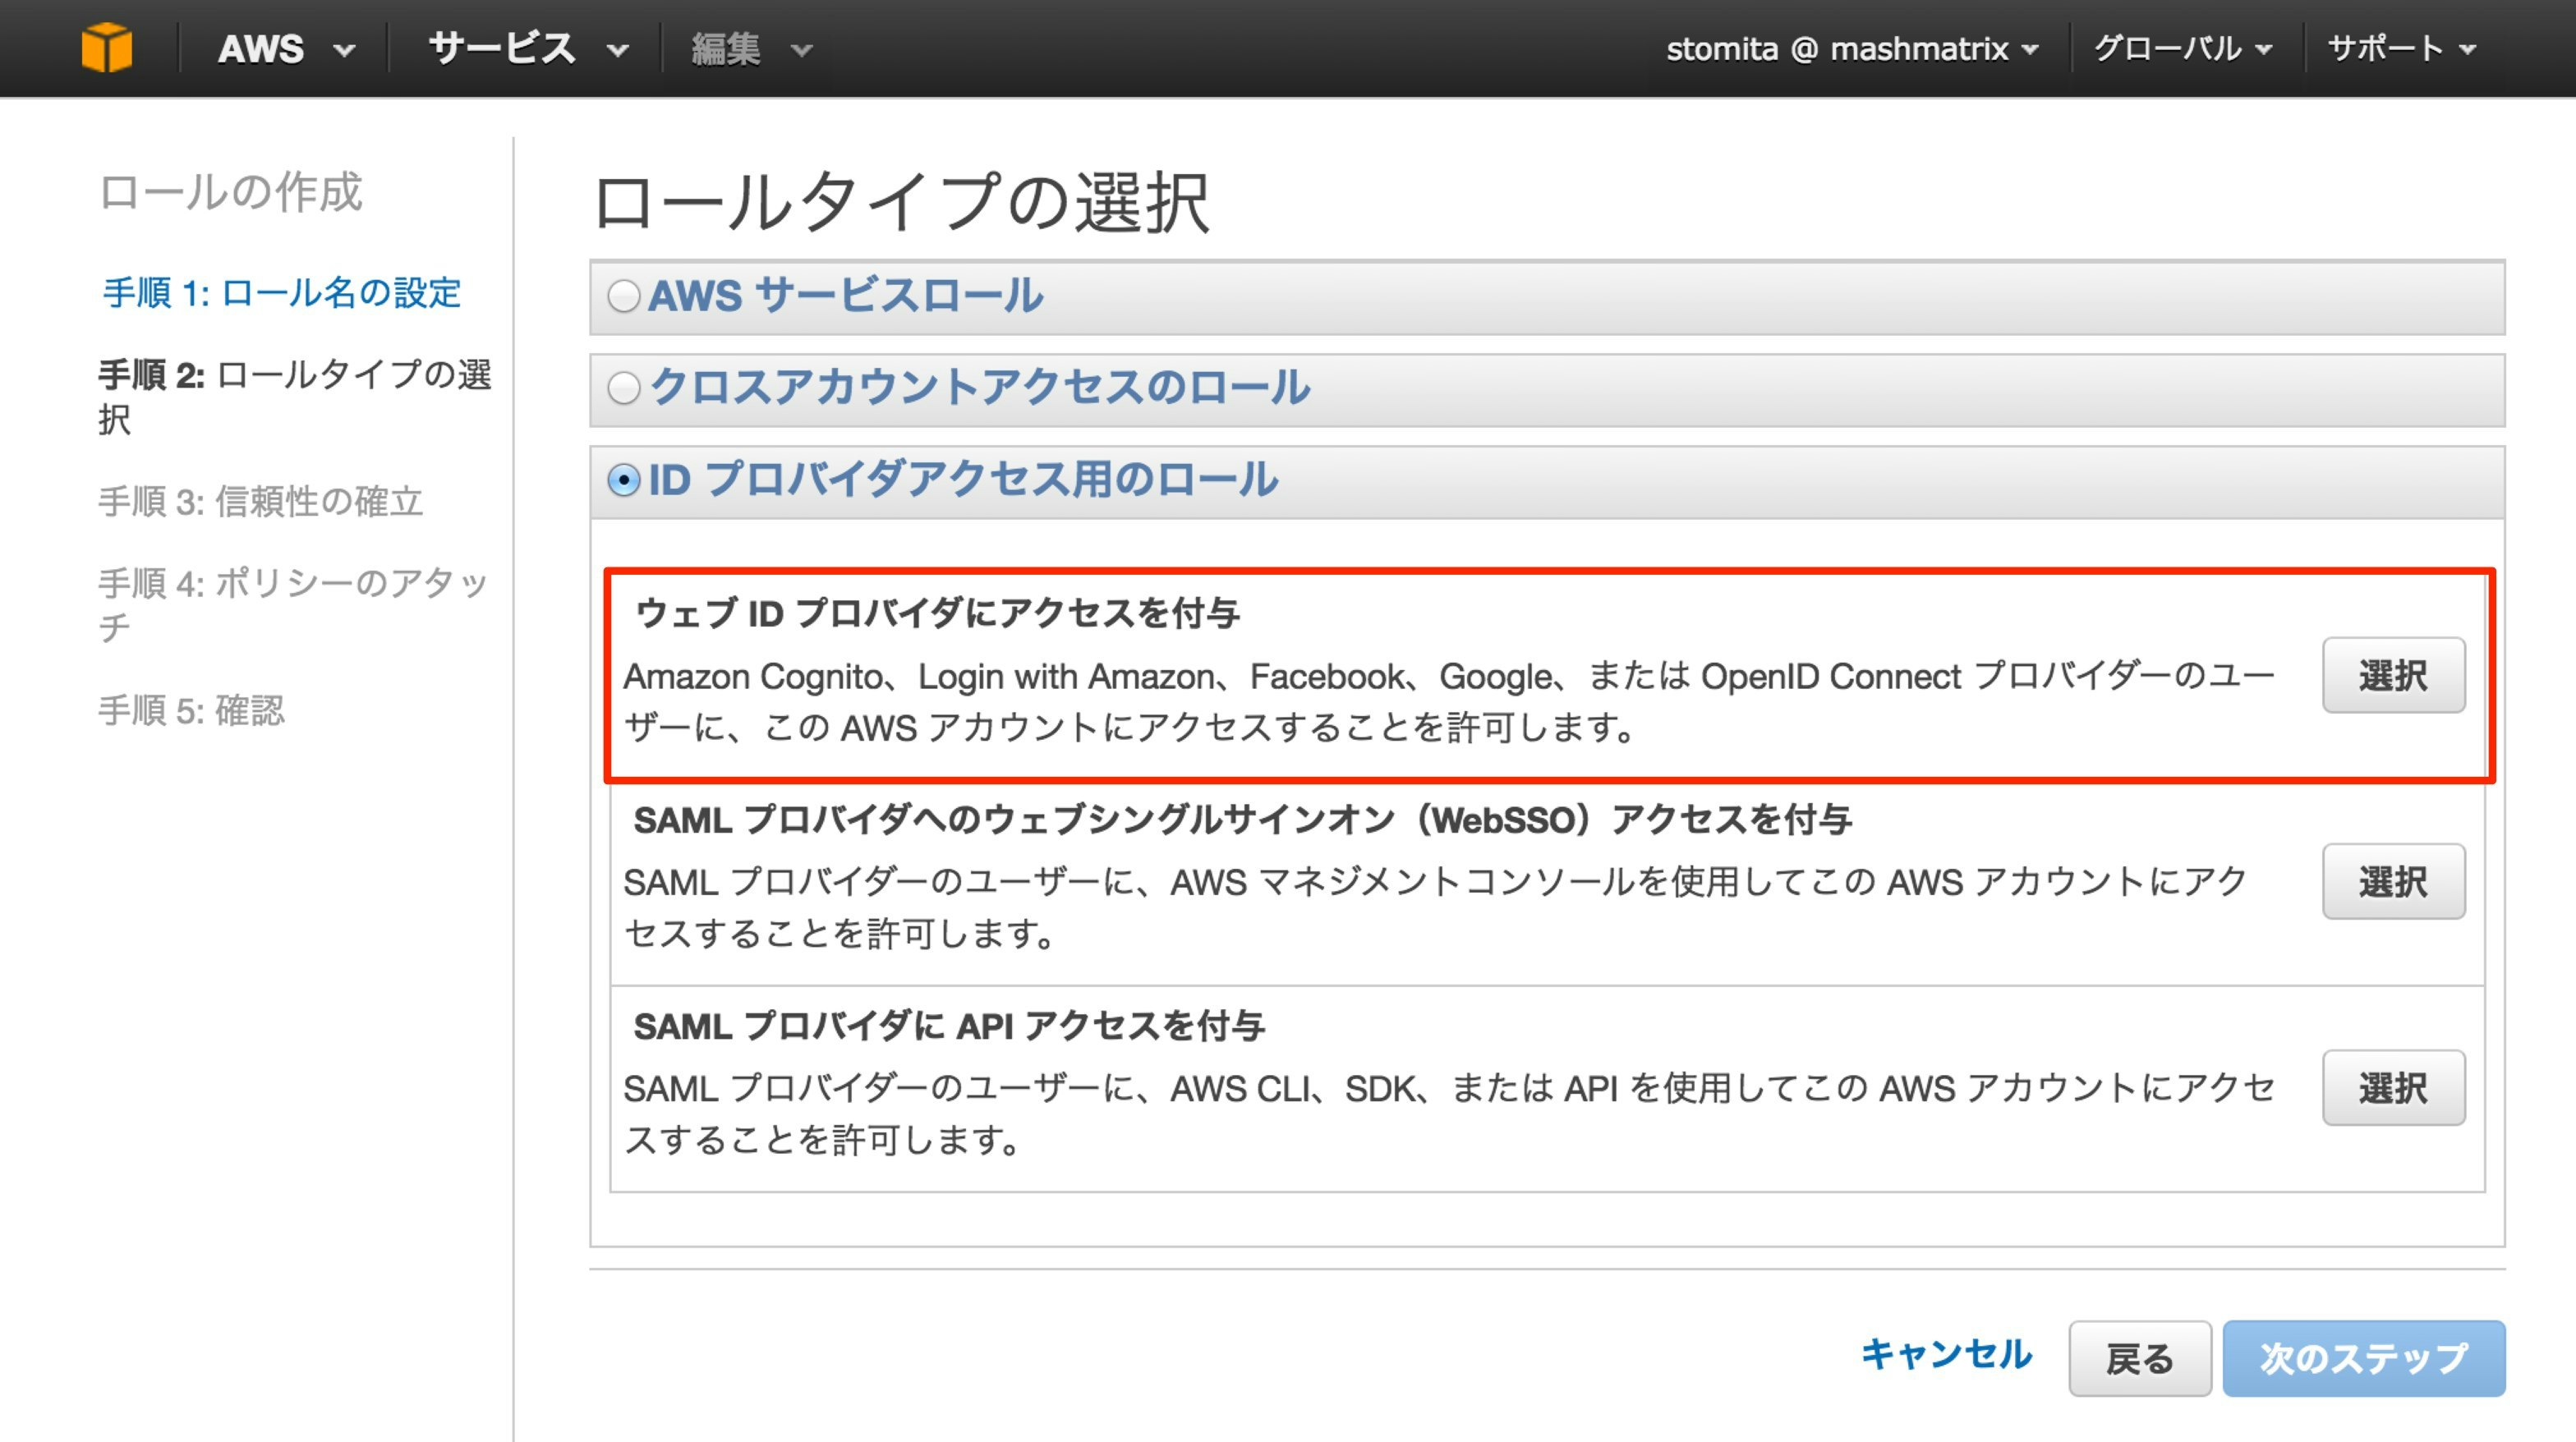Open the サービス dropdown menu
Viewport: 2576px width, 1442px height.
click(x=528, y=48)
